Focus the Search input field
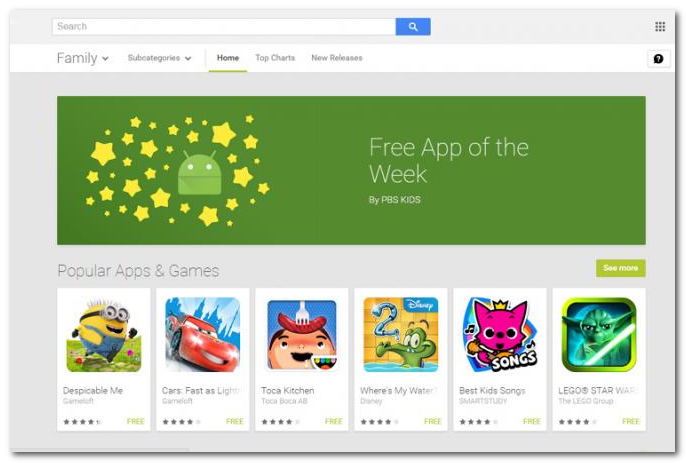 pyautogui.click(x=224, y=27)
